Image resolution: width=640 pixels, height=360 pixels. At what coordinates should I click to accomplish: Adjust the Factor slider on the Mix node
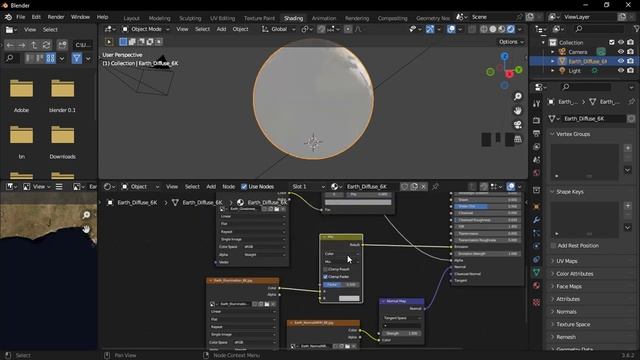coord(341,284)
